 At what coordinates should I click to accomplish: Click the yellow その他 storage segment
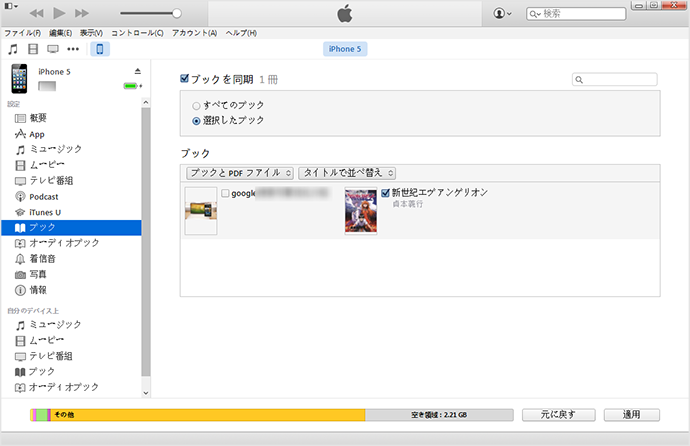coord(208,415)
